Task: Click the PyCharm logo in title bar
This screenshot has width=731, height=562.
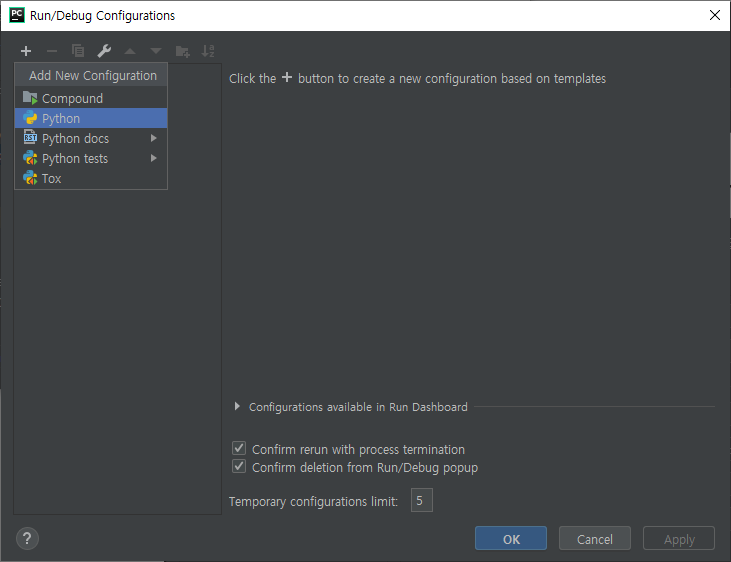Action: click(x=17, y=15)
